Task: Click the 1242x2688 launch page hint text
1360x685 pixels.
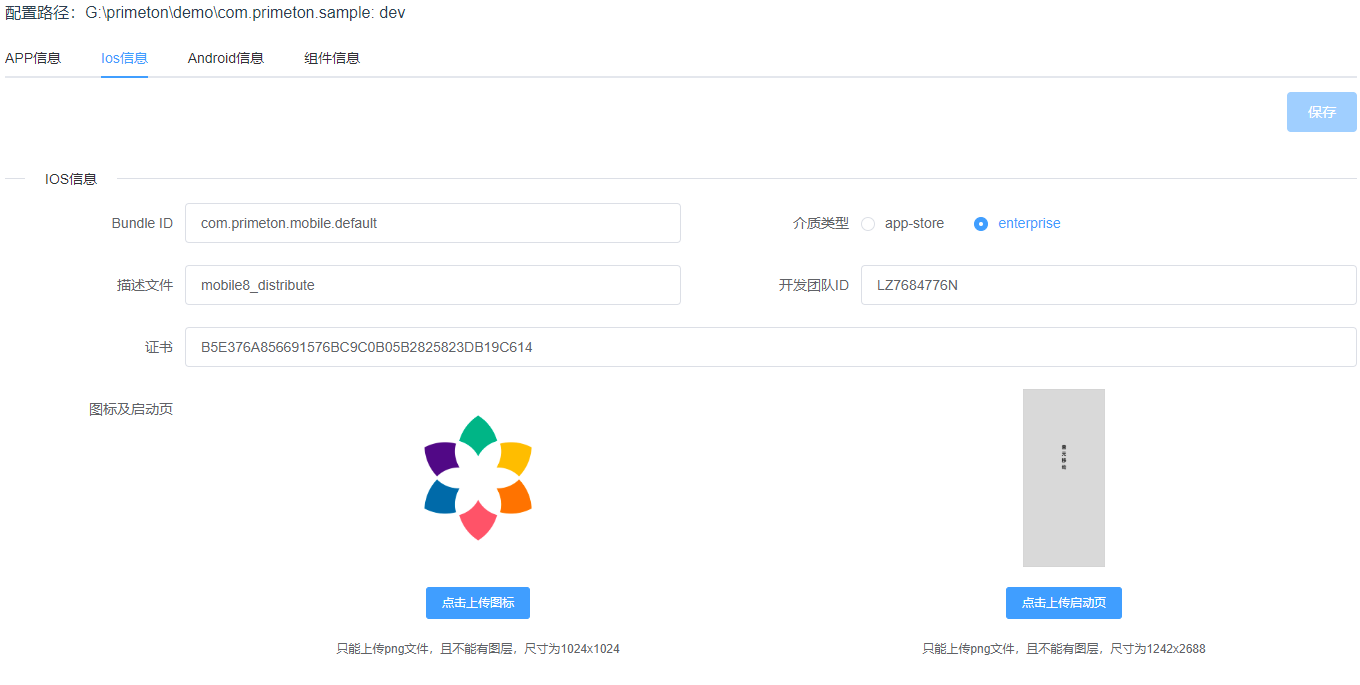Action: pos(1063,649)
